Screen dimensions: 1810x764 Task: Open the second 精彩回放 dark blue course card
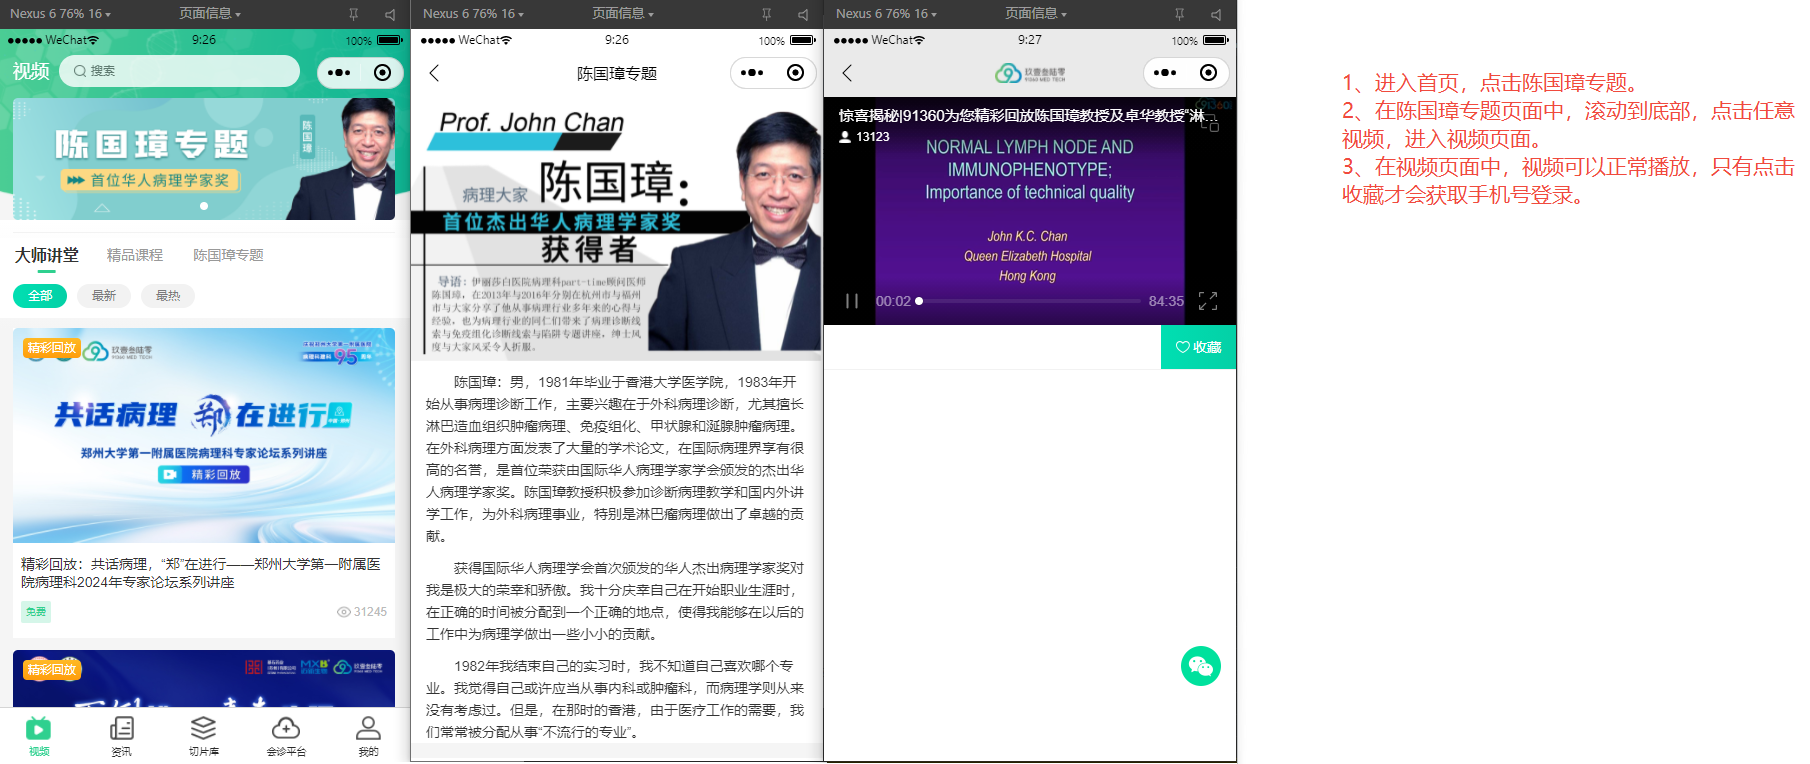point(204,679)
